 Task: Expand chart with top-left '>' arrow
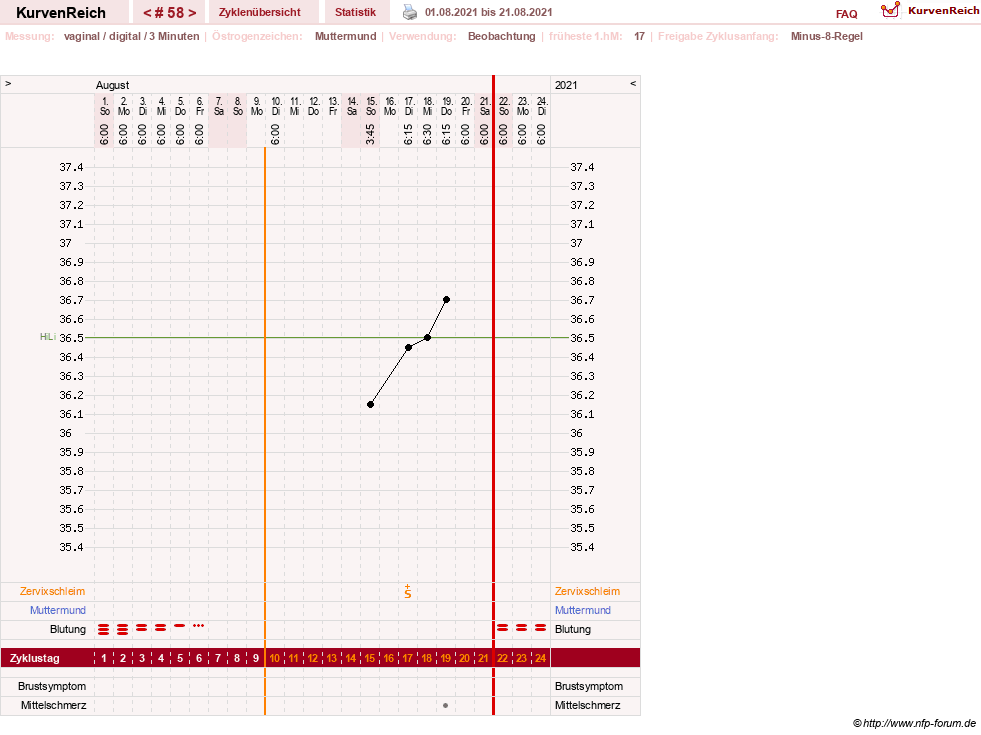pyautogui.click(x=8, y=83)
